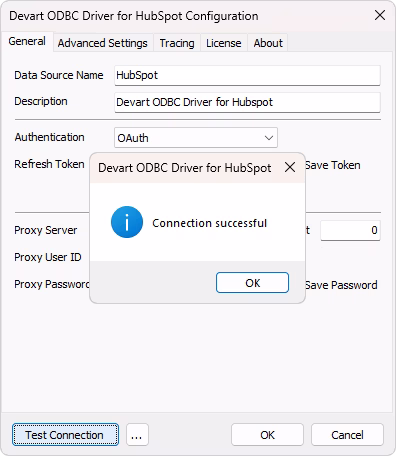The height and width of the screenshot is (456, 396).
Task: Cancel the driver configuration
Action: point(347,435)
